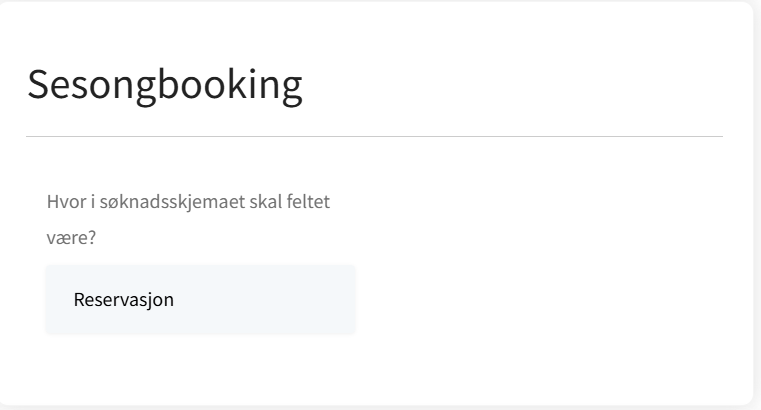Click the word 'feltet' in the label
Screen dimensions: 761x410
point(308,203)
